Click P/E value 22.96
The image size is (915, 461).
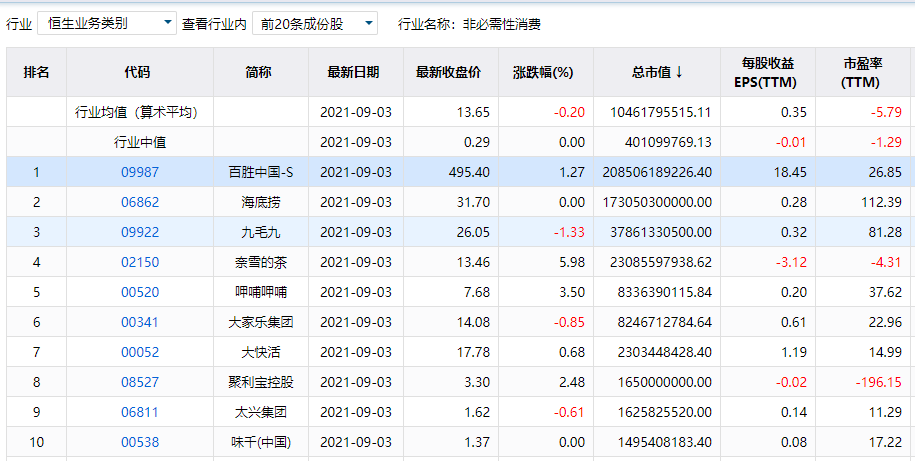[885, 322]
